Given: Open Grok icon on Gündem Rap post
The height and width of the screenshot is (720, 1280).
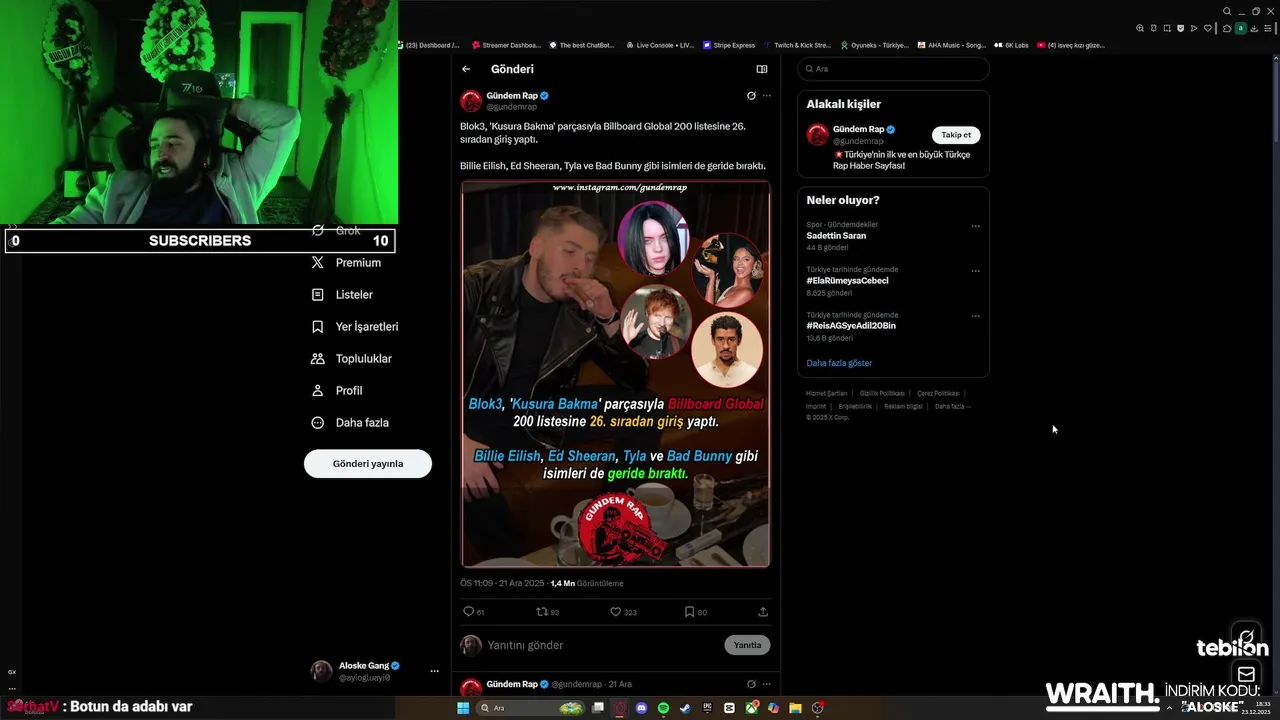Looking at the screenshot, I should point(751,96).
